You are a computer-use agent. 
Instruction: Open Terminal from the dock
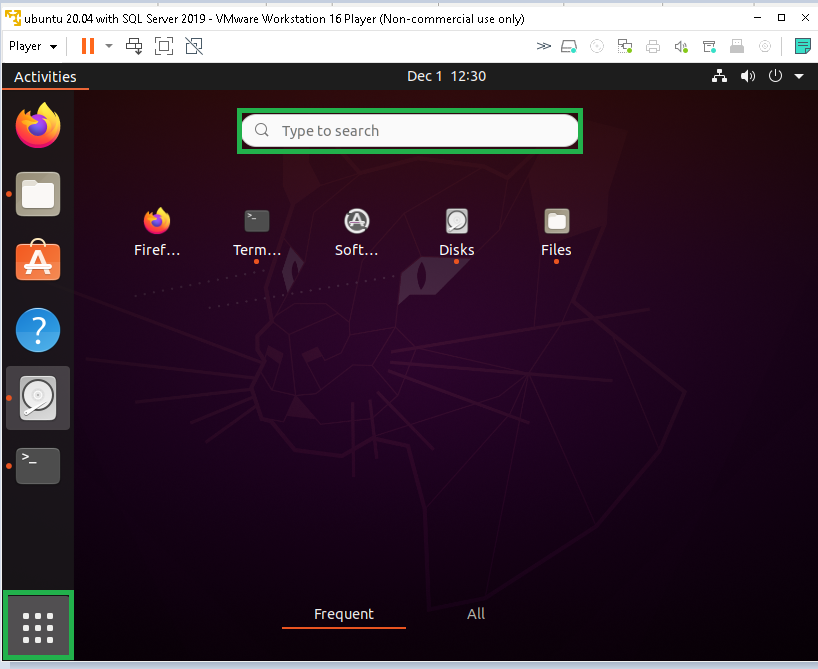[x=38, y=465]
